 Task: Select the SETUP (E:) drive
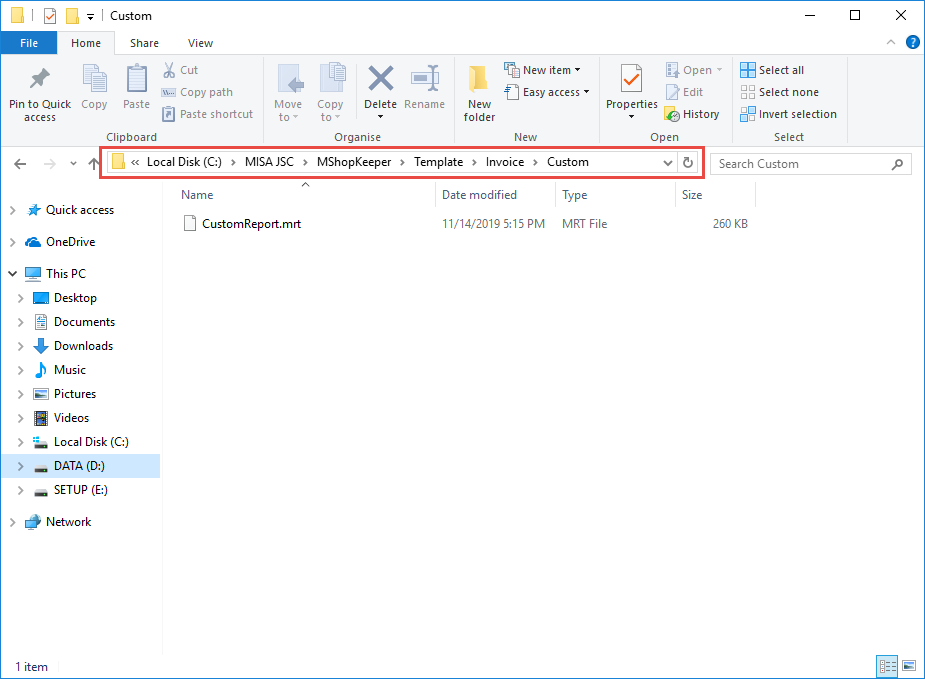point(81,490)
